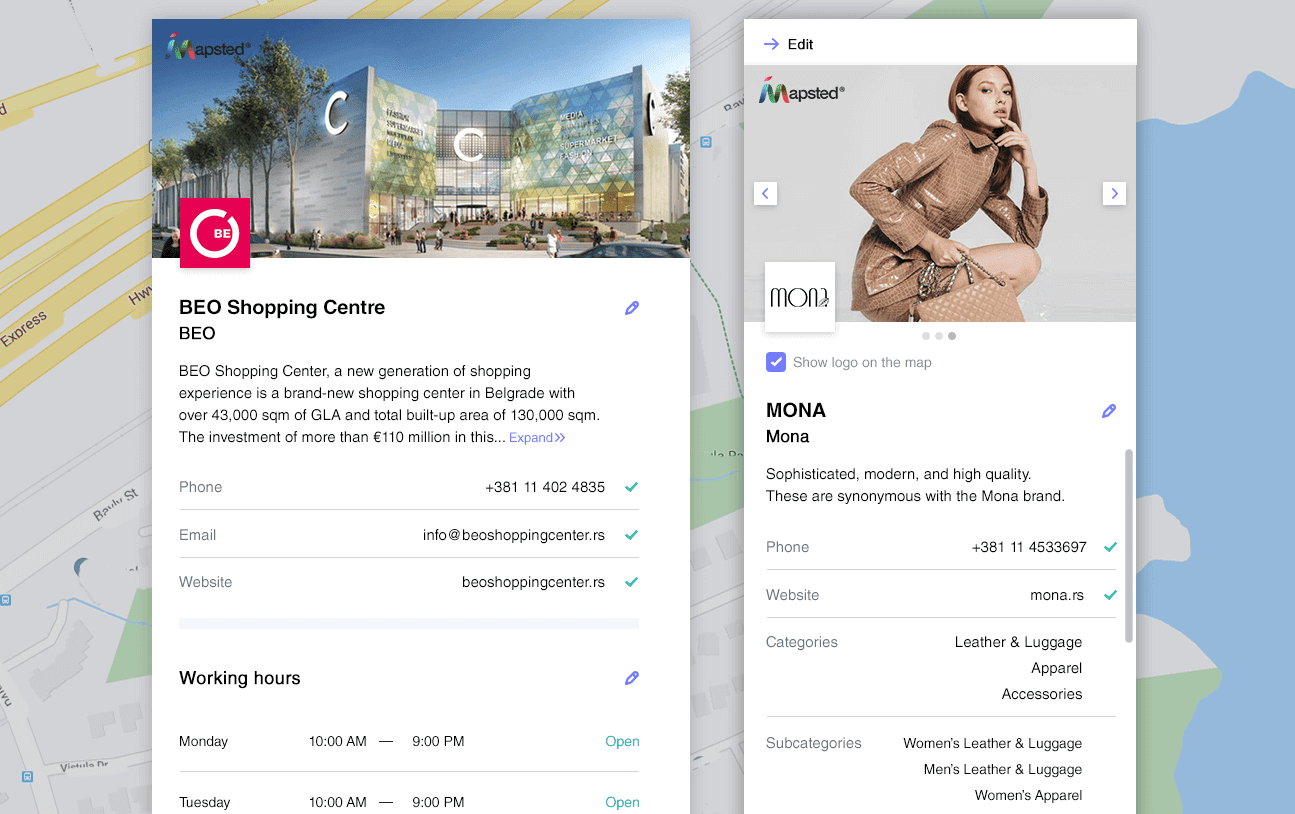This screenshot has height=814, width=1295.
Task: Click the MONA panel scrollbar
Action: pos(1129,545)
